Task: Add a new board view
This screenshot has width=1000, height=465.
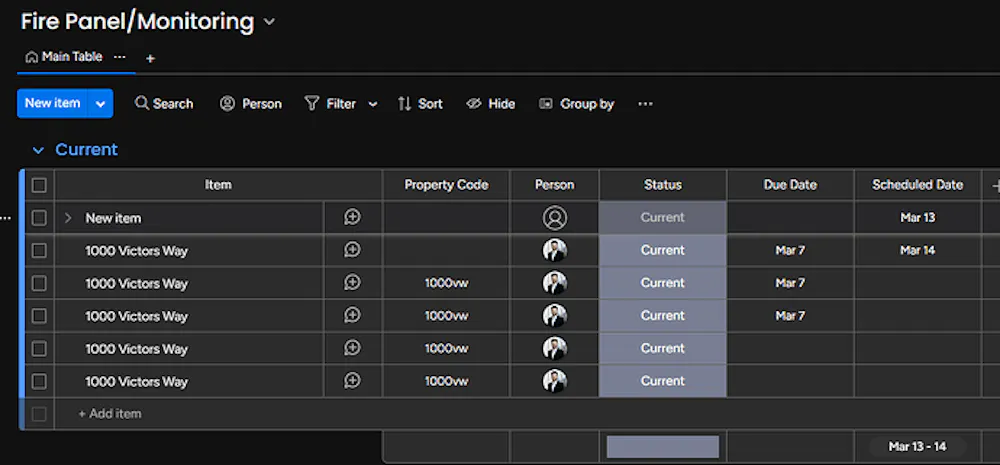Action: pyautogui.click(x=150, y=59)
